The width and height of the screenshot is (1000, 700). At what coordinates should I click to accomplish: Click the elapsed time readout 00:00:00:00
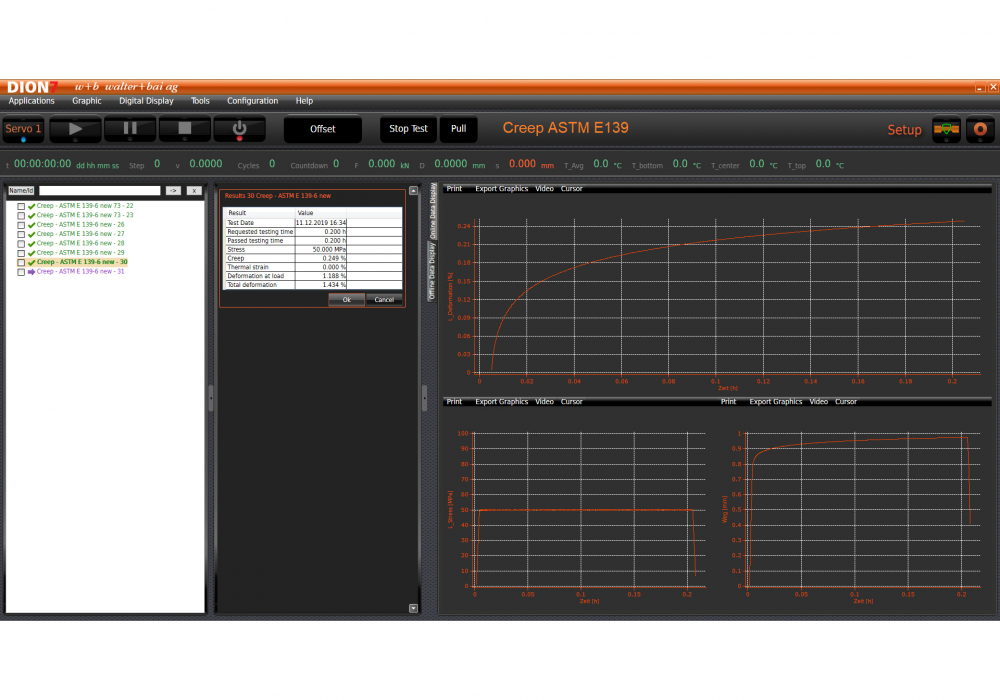tap(43, 164)
